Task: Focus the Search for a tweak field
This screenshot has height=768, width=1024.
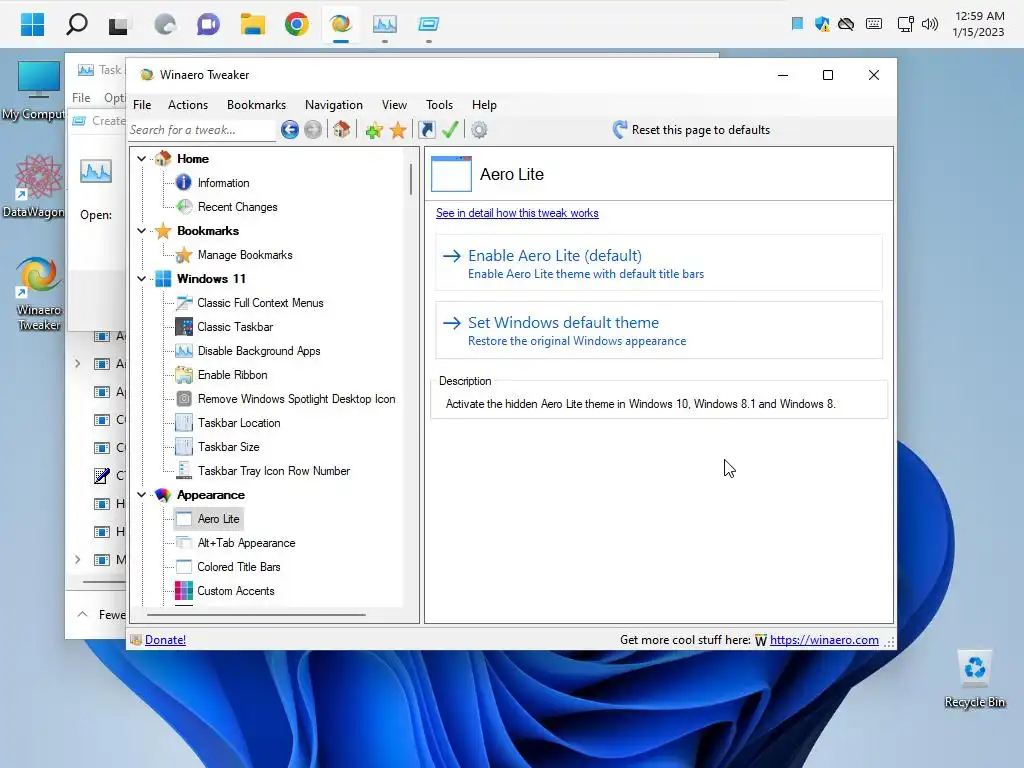Action: point(202,130)
